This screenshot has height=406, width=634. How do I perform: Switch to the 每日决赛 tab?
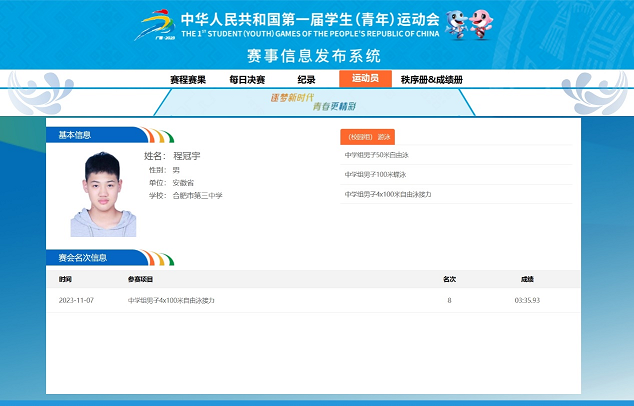tap(247, 79)
